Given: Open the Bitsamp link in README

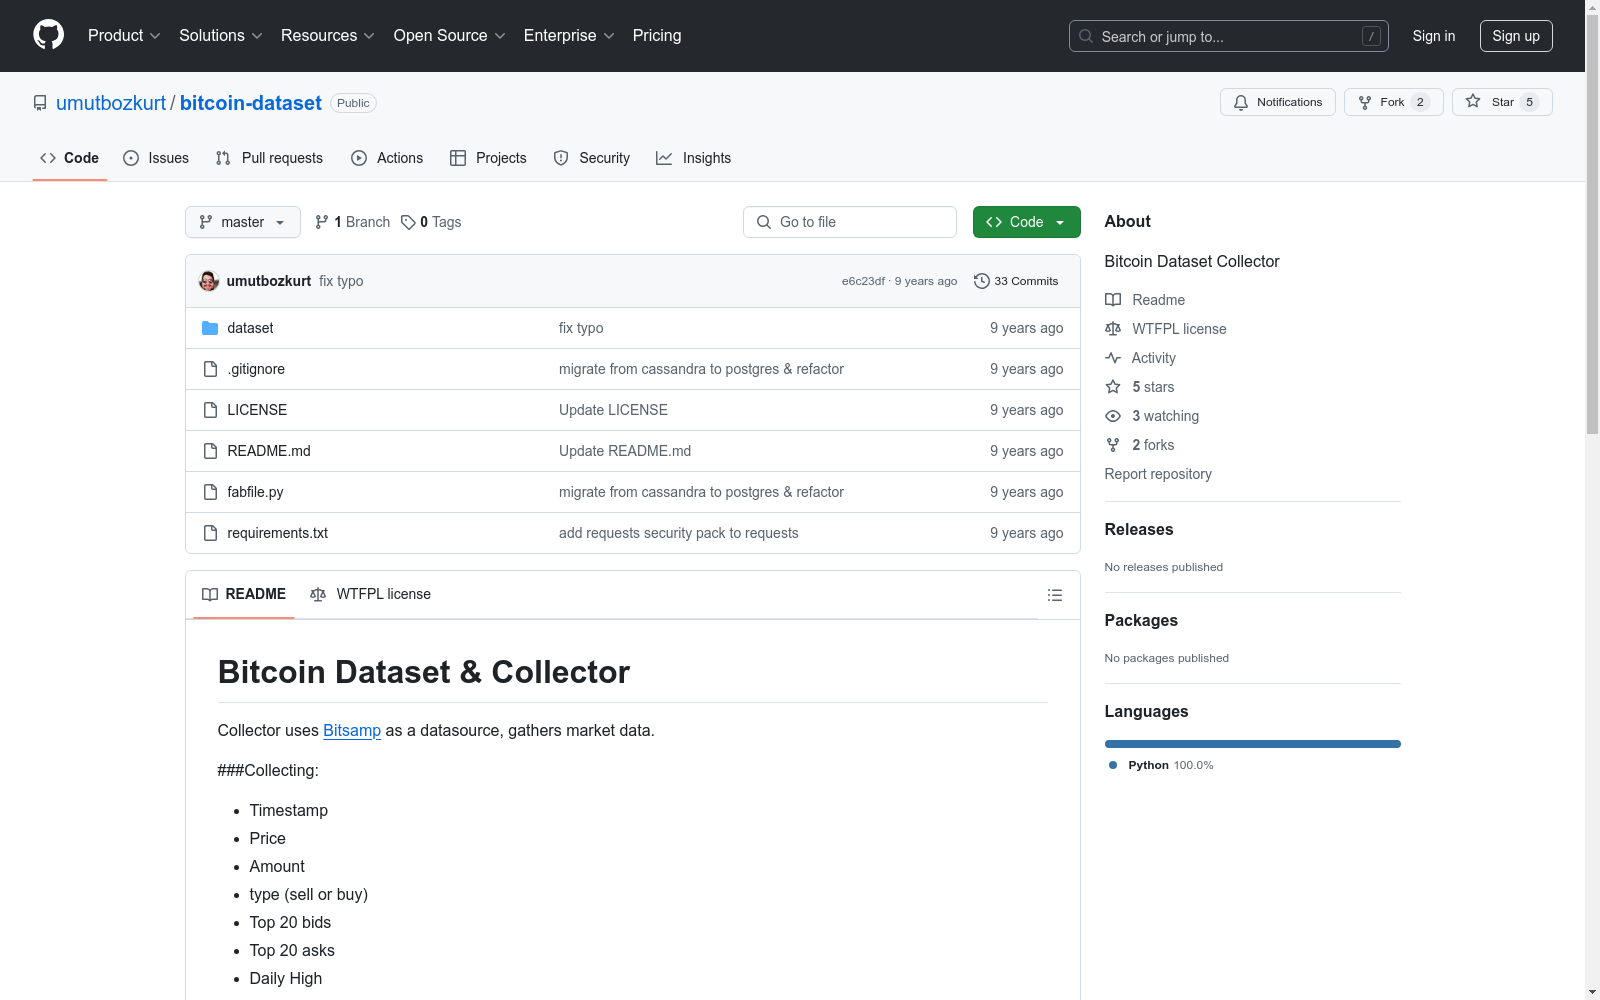Looking at the screenshot, I should 352,730.
